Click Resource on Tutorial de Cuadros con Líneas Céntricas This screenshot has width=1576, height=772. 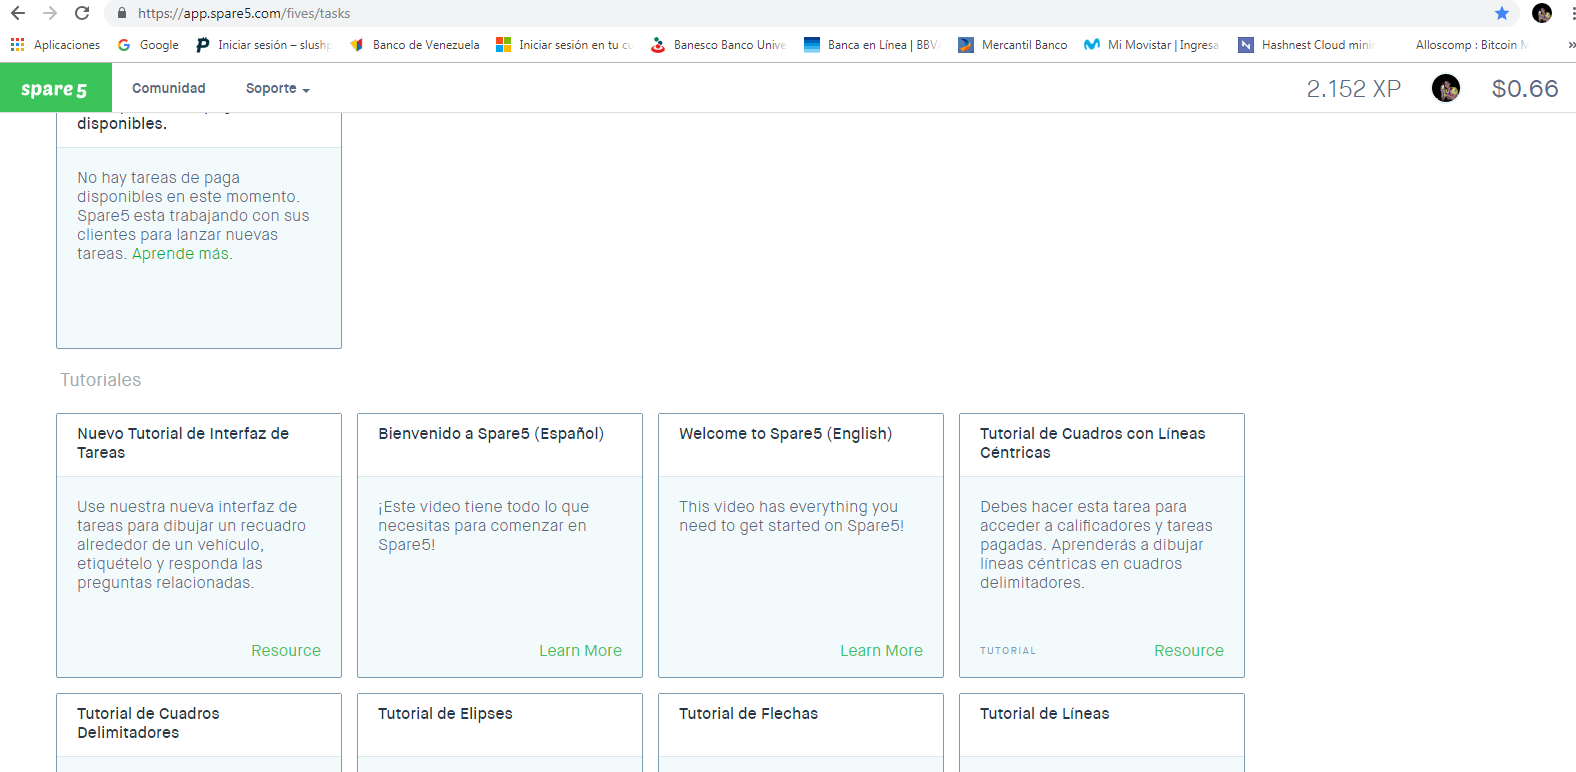[1189, 651]
